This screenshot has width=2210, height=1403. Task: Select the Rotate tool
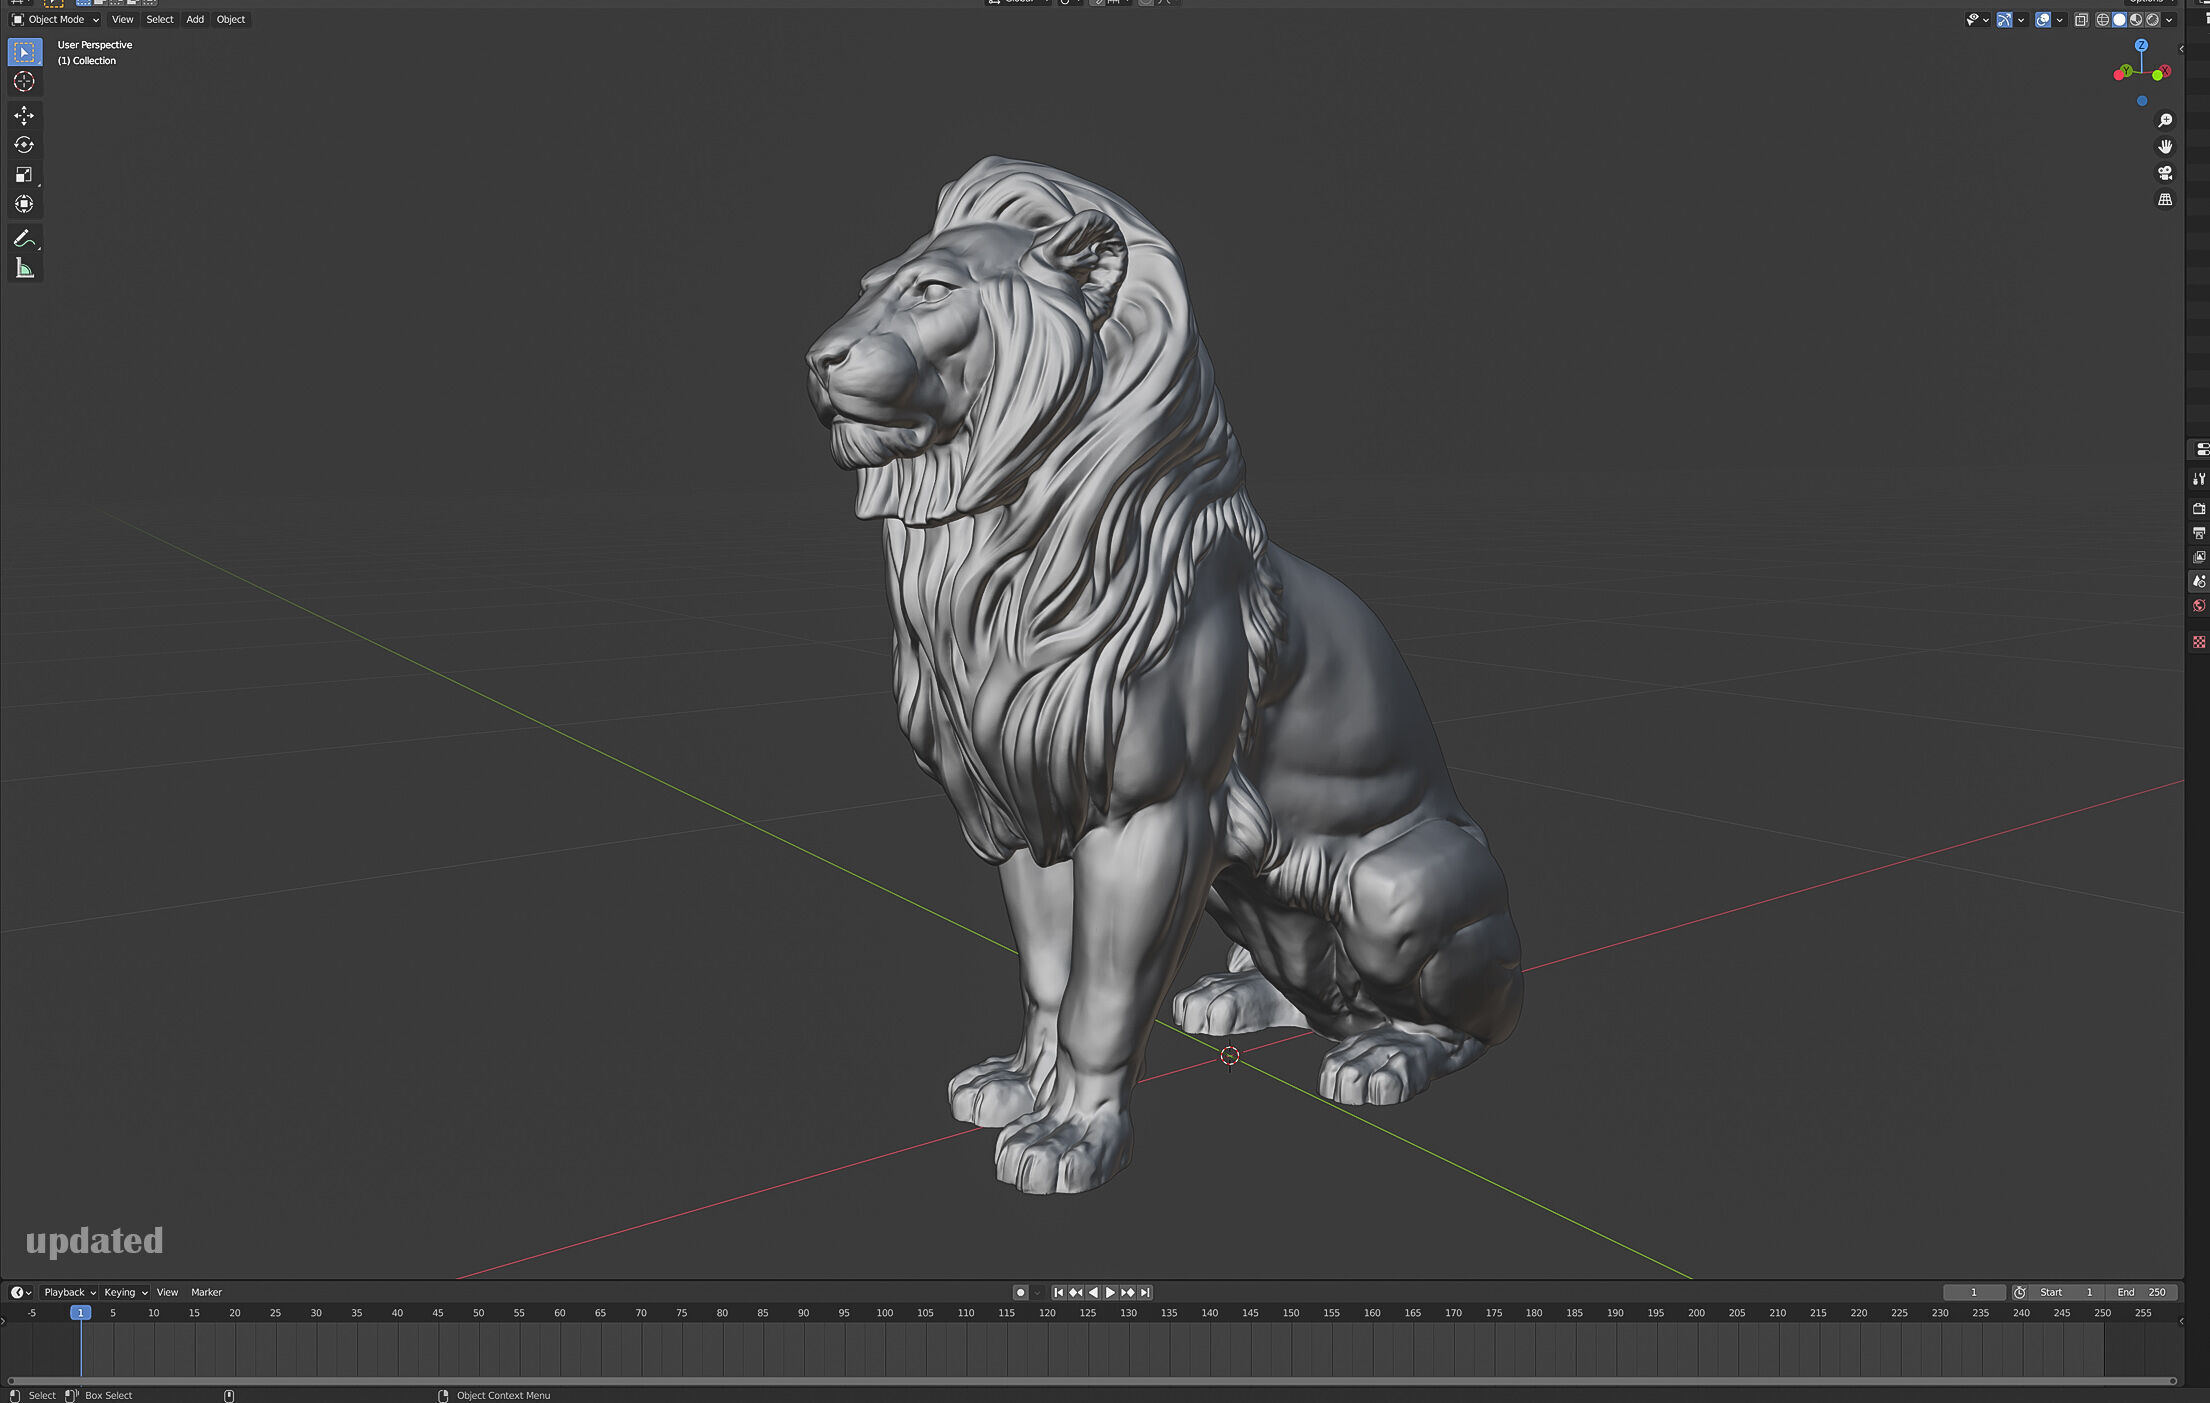coord(24,145)
